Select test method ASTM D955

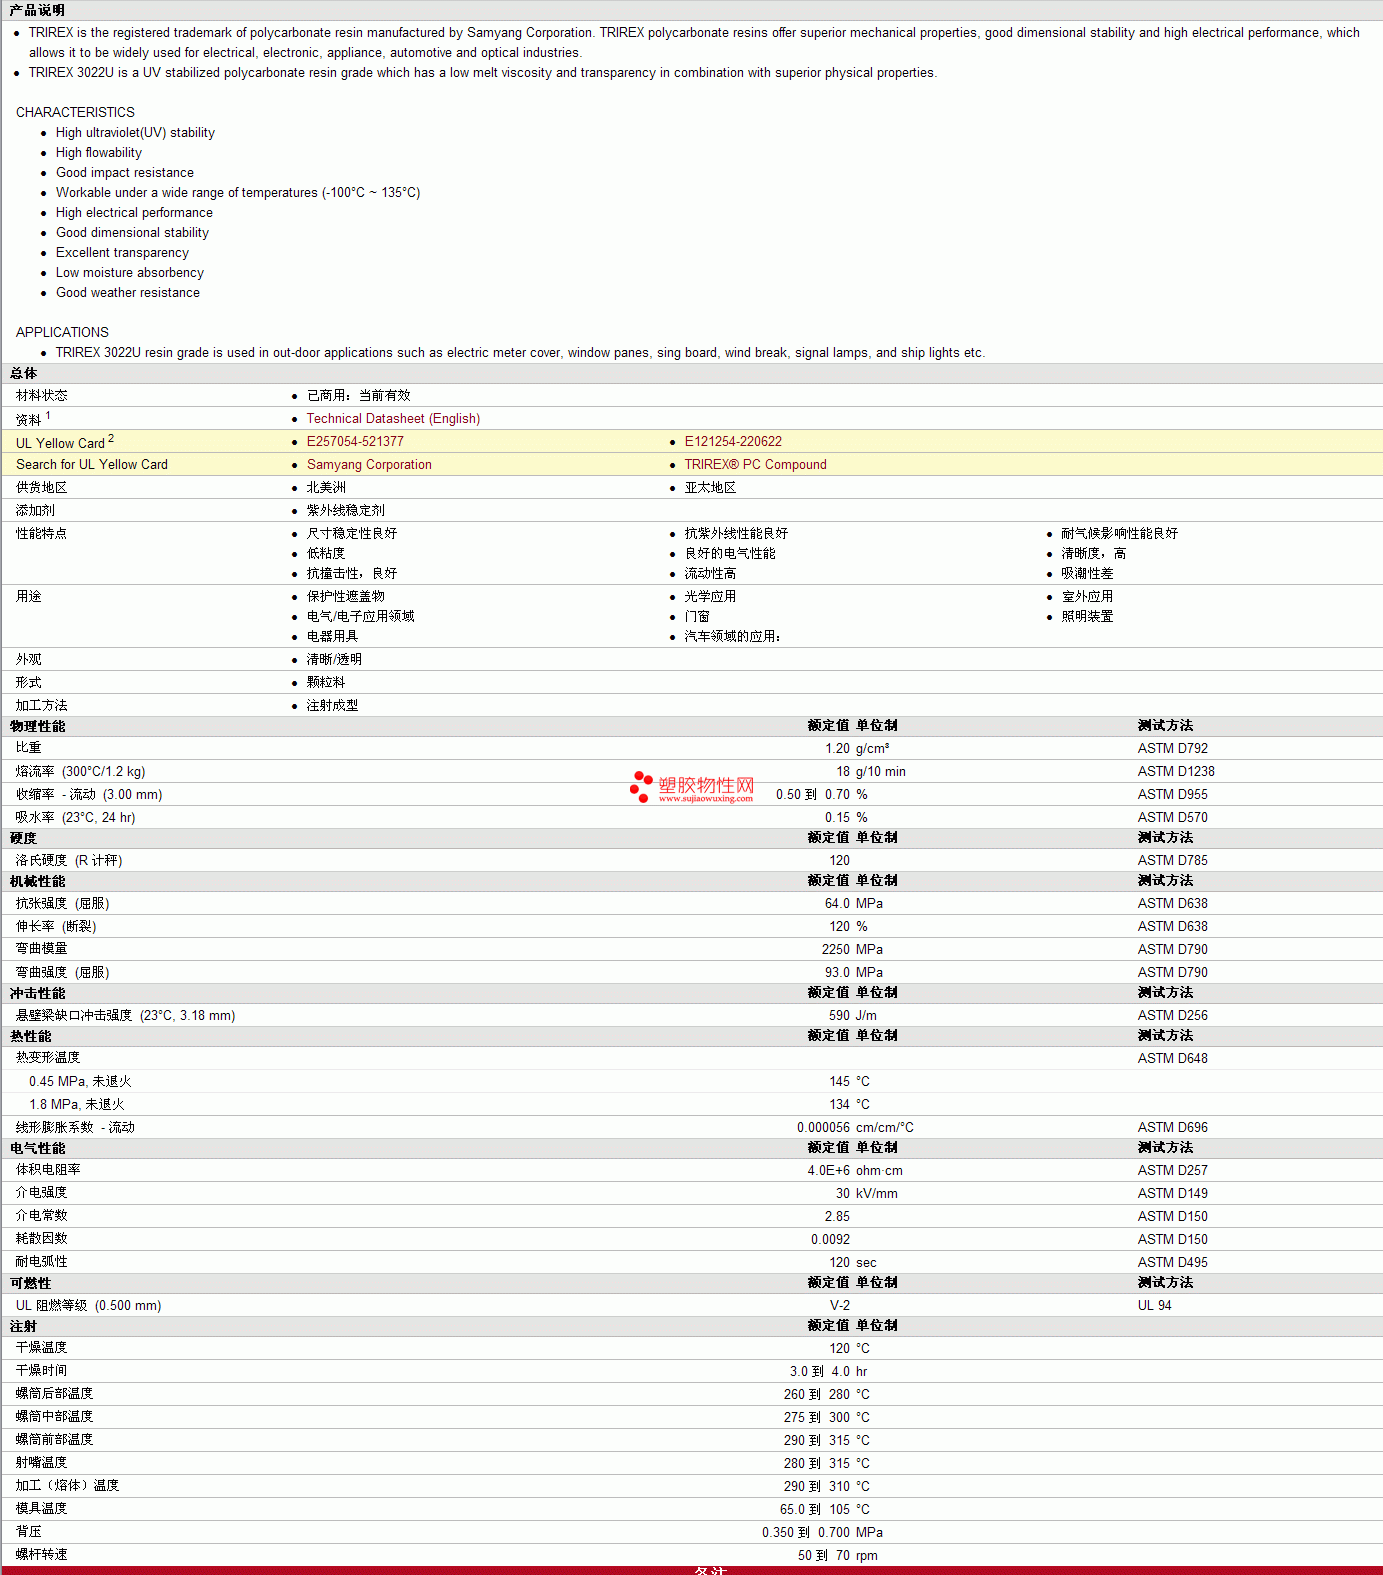click(1173, 794)
